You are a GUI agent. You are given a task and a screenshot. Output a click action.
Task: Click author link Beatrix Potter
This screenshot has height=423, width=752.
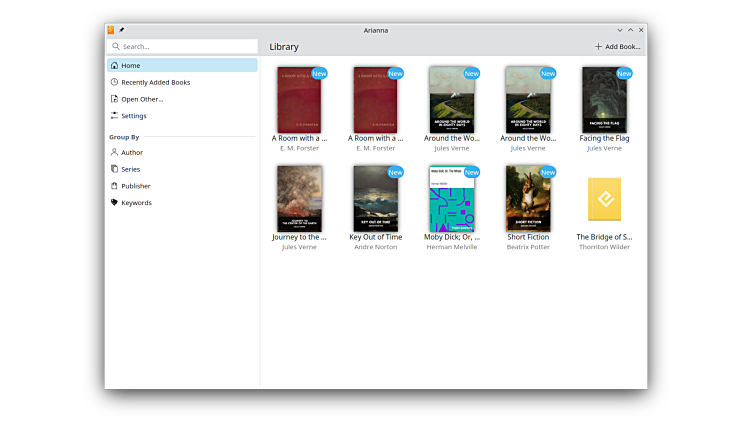(x=527, y=247)
